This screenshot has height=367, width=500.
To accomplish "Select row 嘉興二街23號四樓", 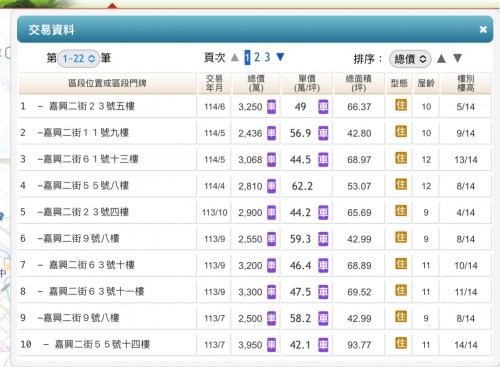I will click(x=255, y=212).
